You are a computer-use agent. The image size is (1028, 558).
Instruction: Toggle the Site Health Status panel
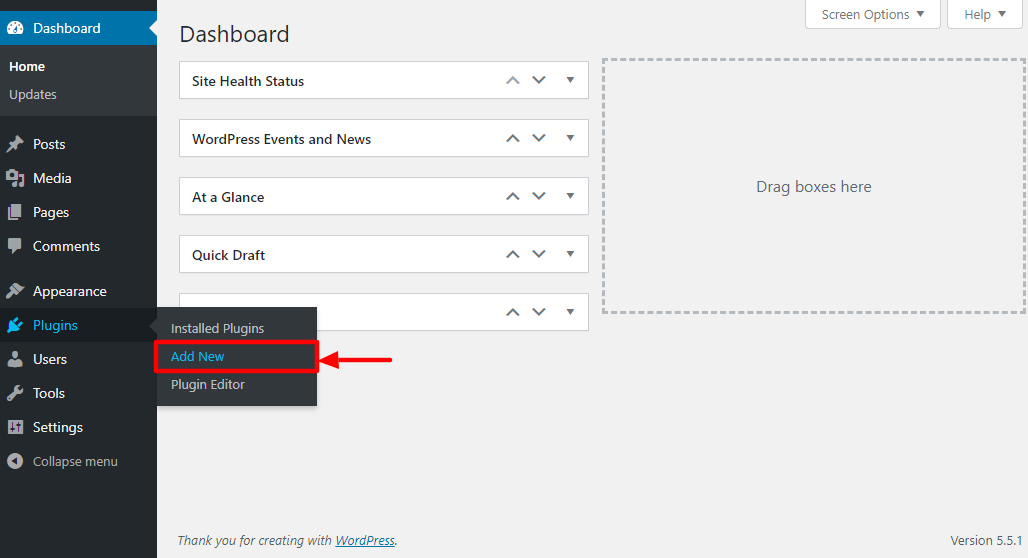(x=570, y=80)
